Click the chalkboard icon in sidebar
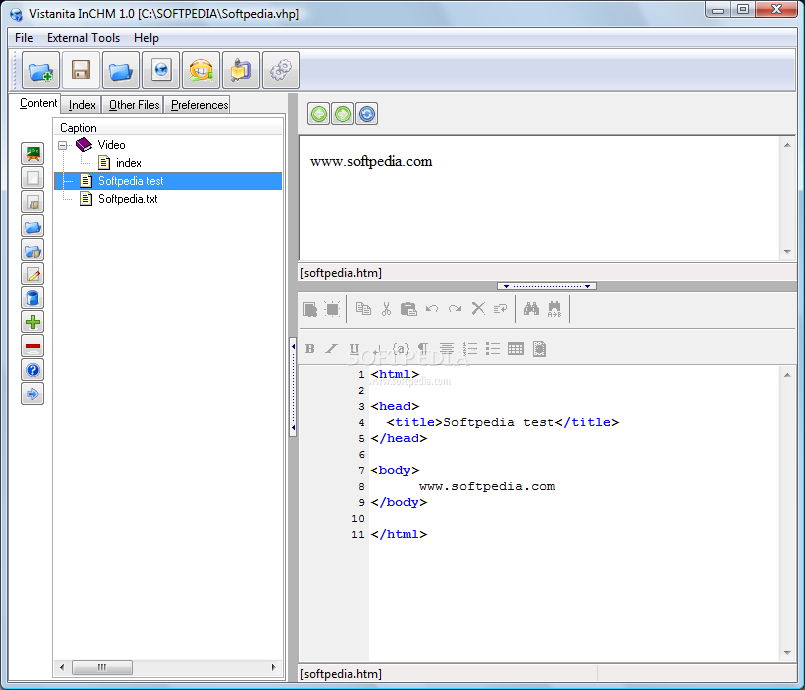The width and height of the screenshot is (805, 690). point(32,154)
